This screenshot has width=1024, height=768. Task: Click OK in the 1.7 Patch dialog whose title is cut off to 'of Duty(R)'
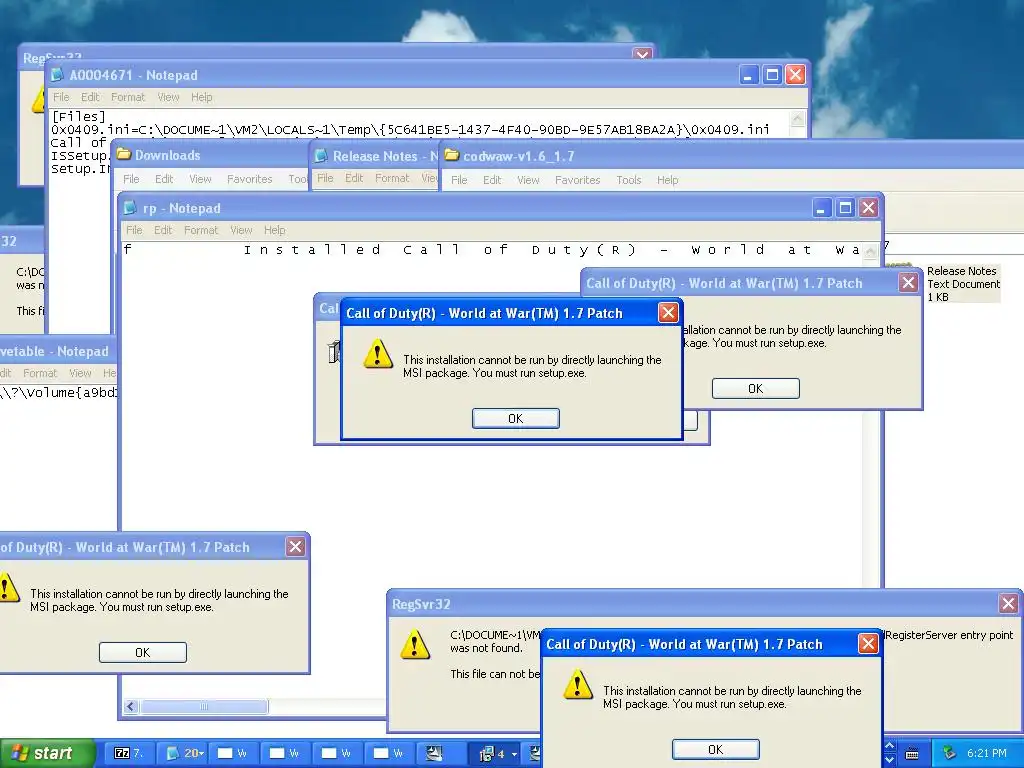(142, 652)
